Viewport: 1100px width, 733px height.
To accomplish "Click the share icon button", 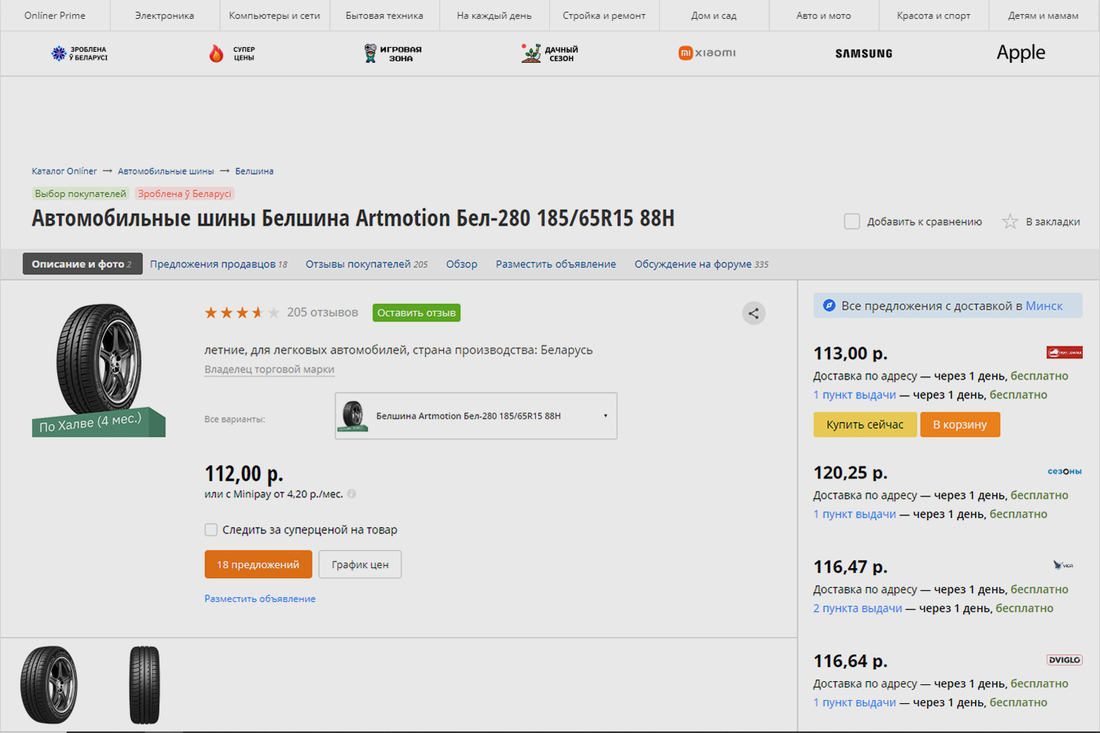I will click(754, 313).
